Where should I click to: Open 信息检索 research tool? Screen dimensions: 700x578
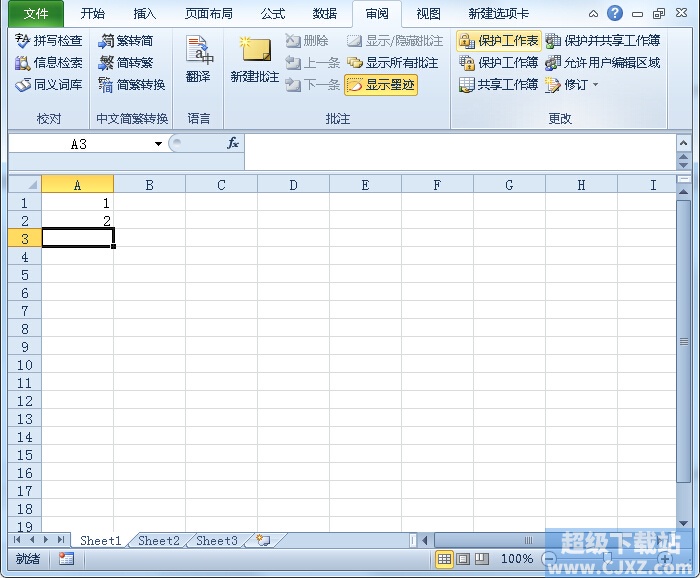coord(48,62)
